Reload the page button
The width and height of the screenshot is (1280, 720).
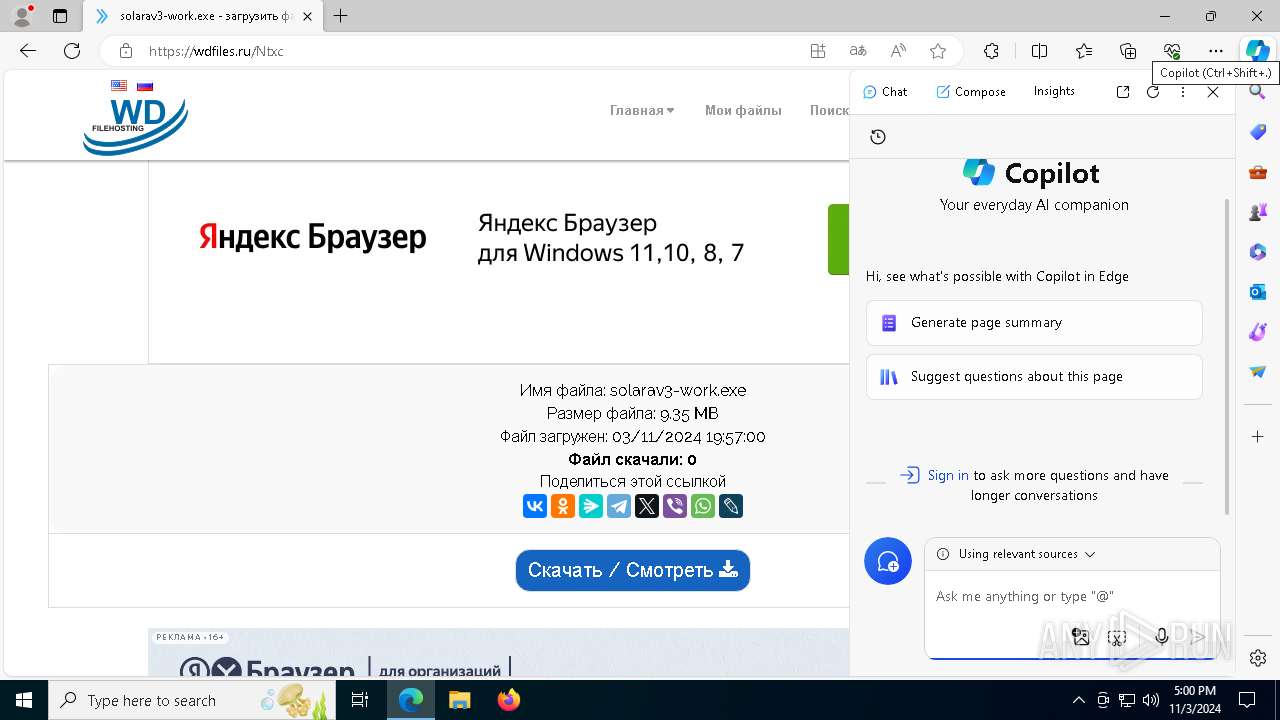pos(72,51)
